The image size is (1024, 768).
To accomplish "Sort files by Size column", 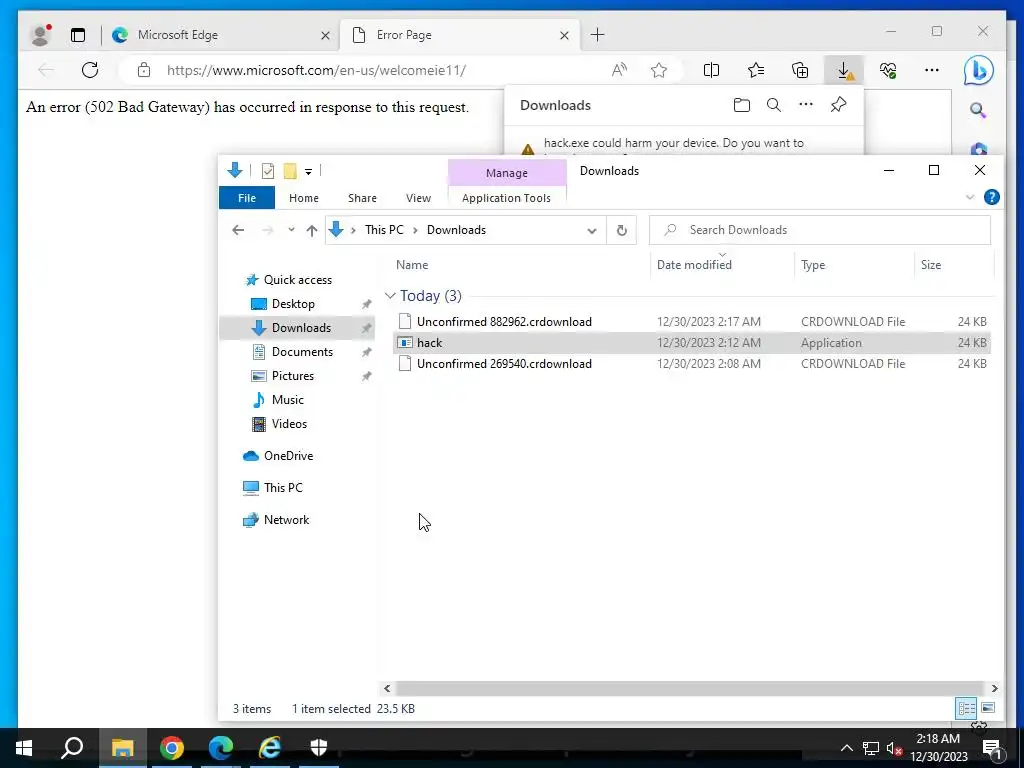I will [931, 264].
